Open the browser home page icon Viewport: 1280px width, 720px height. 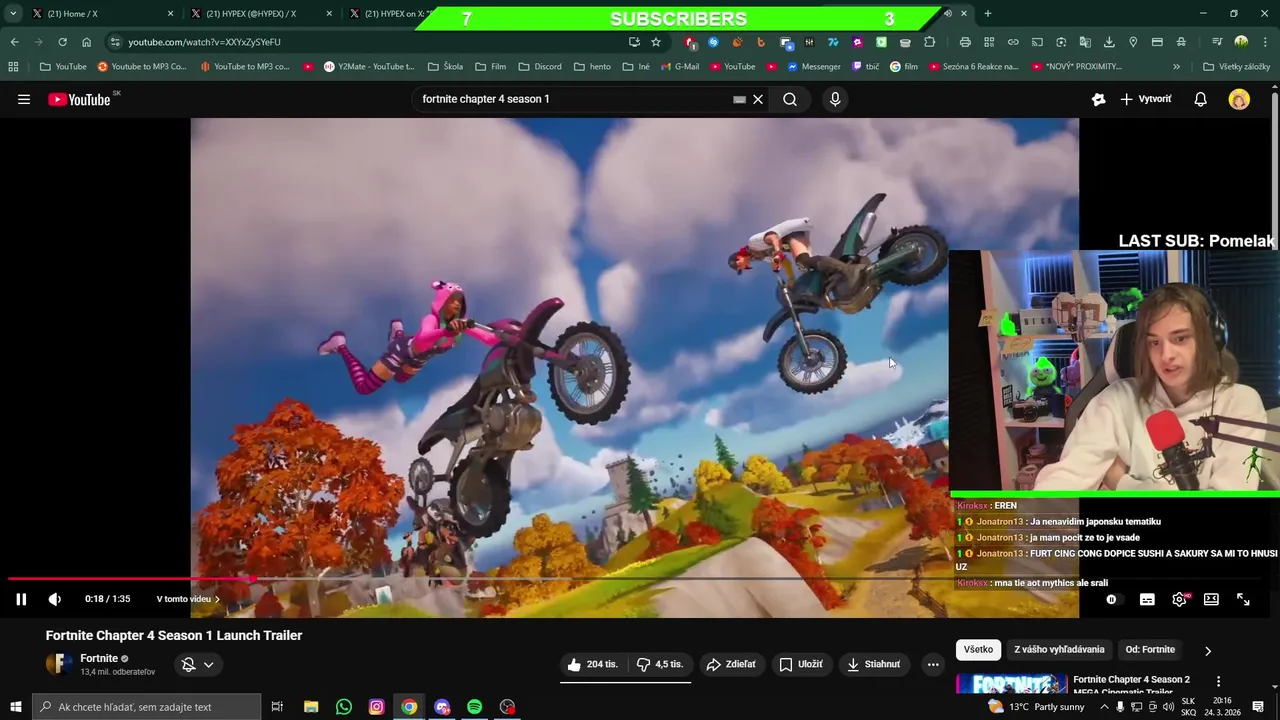coord(86,42)
